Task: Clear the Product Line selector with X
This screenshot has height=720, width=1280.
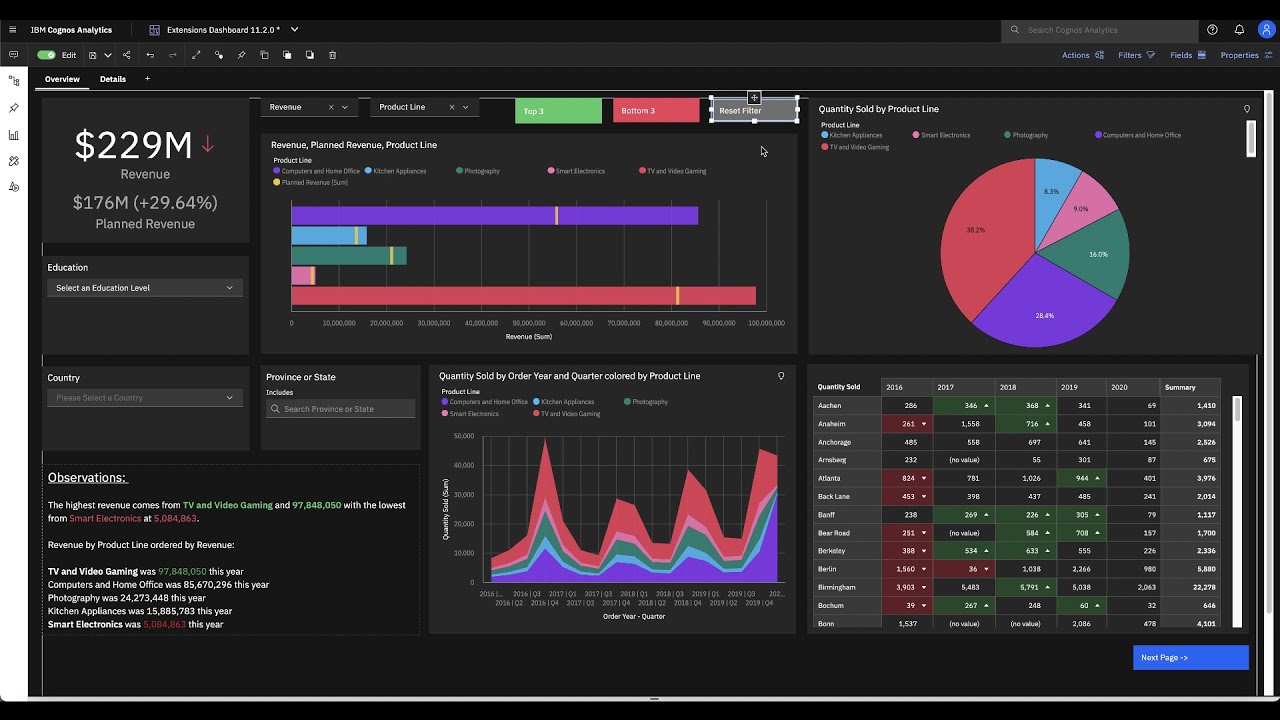Action: pos(451,107)
